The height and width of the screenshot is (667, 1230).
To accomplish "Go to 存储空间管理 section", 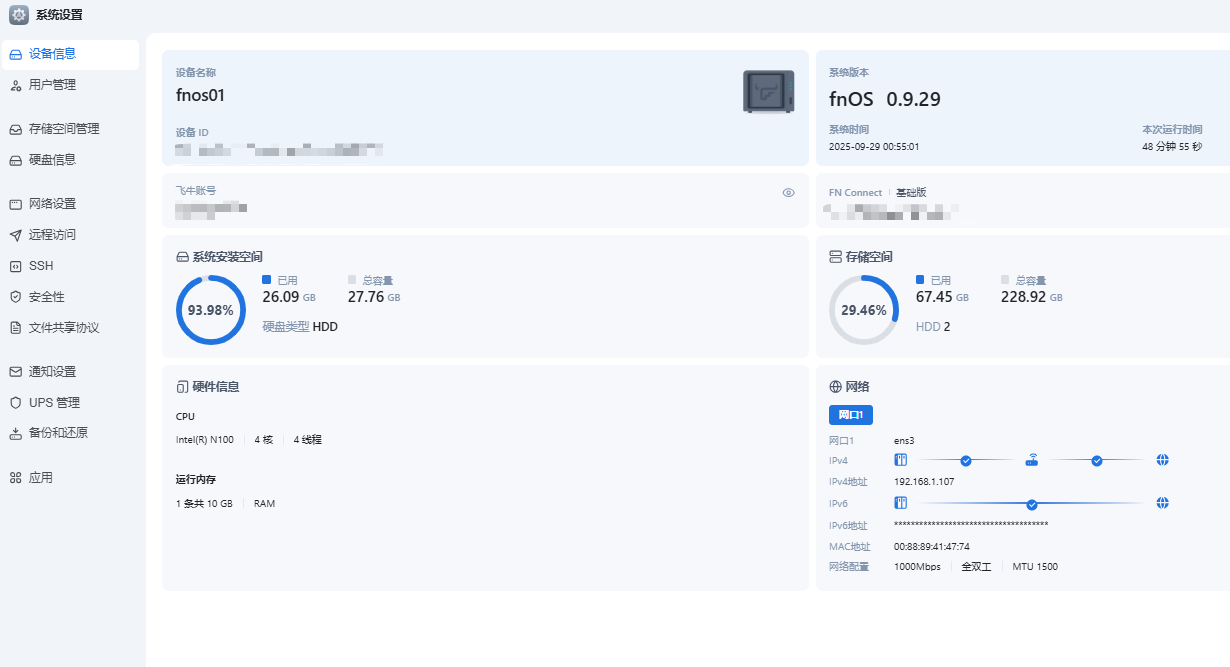I will tap(70, 129).
